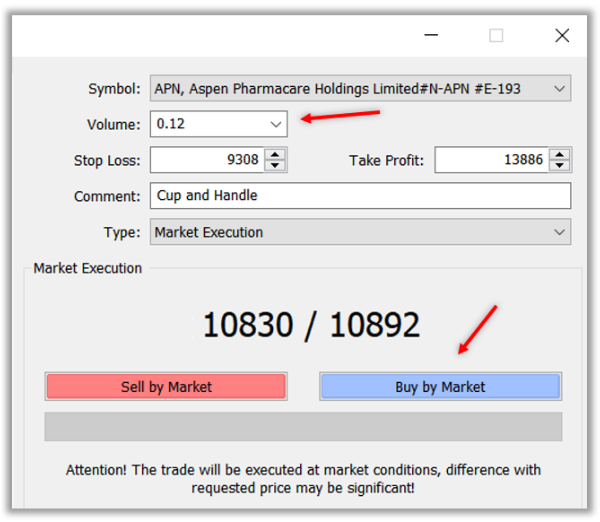Click the 'Market Execution' group heading
The width and height of the screenshot is (600, 522).
point(88,268)
